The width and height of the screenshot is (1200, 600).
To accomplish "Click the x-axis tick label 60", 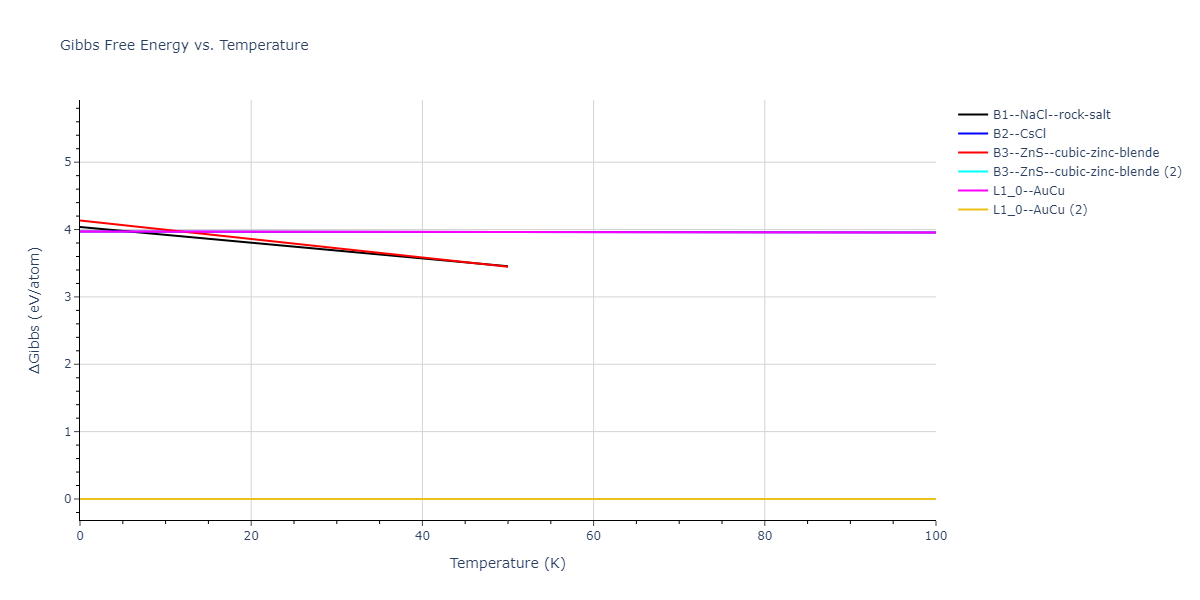I will click(593, 537).
